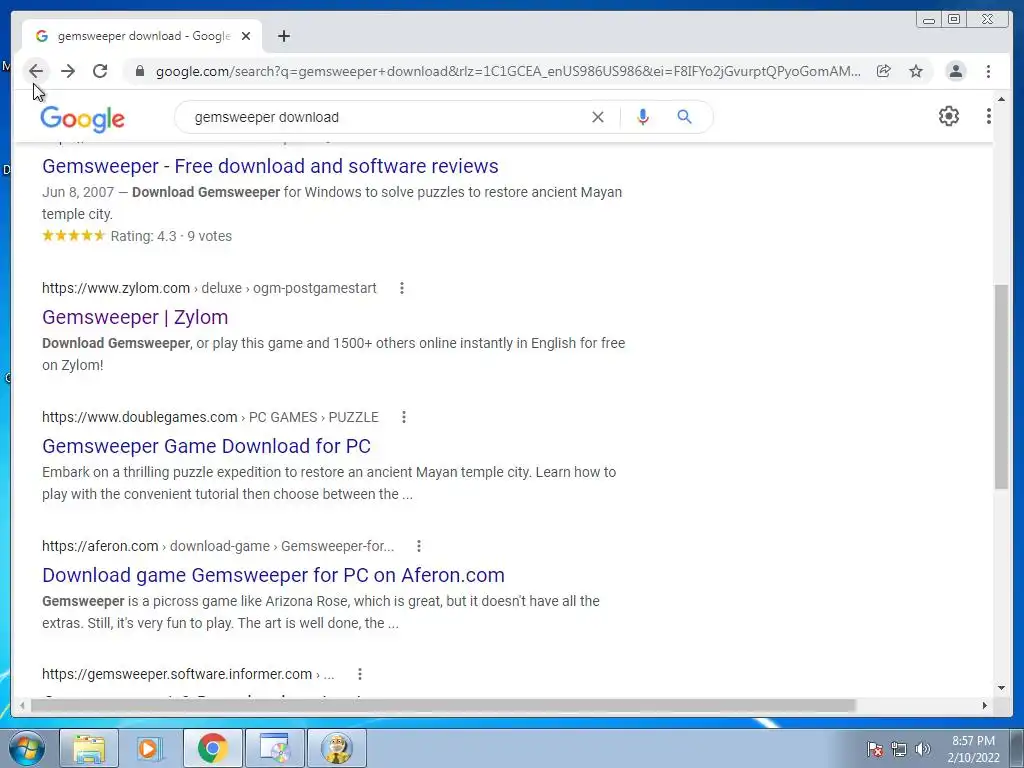Open more options for Zylom result
Image resolution: width=1024 pixels, height=768 pixels.
click(402, 288)
